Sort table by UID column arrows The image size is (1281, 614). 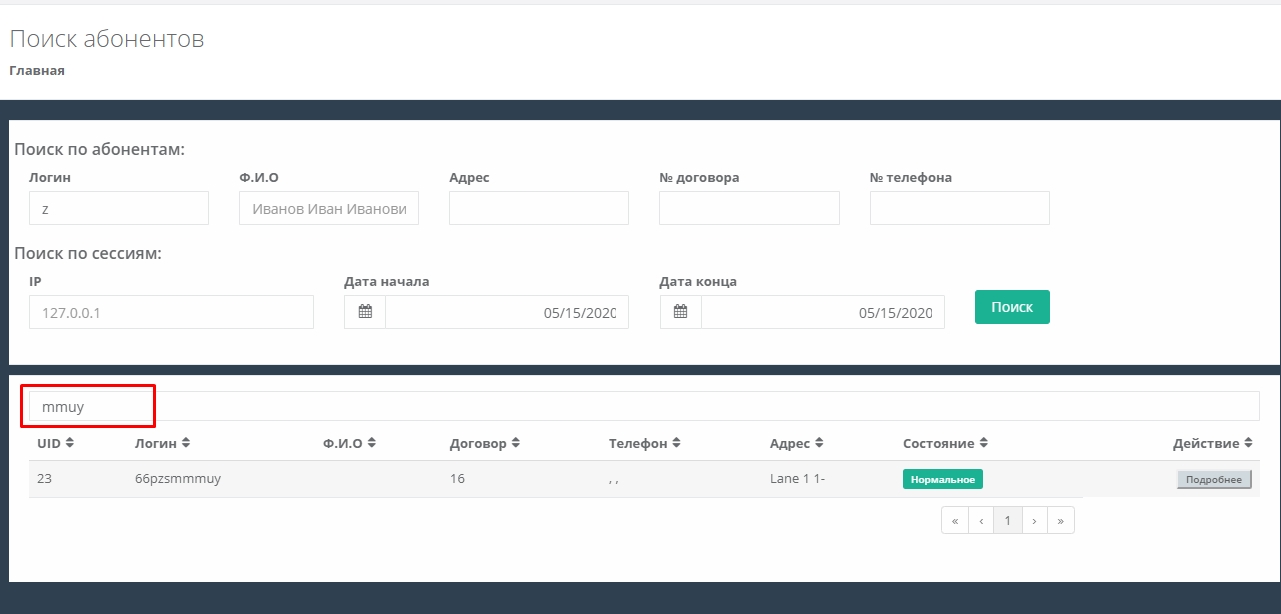click(70, 443)
